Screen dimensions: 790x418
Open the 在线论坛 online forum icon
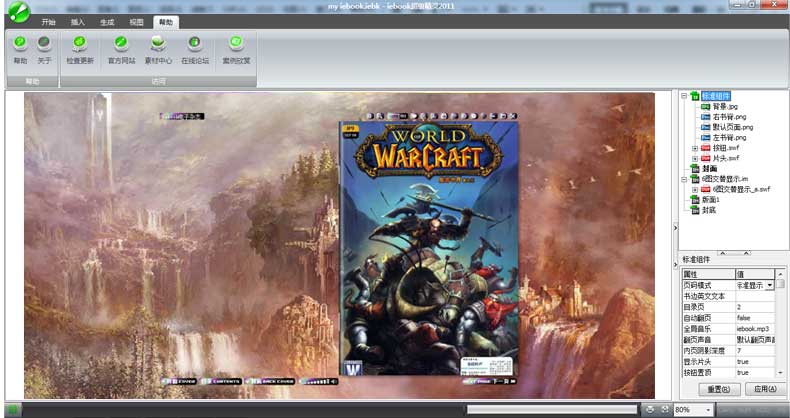click(x=195, y=42)
